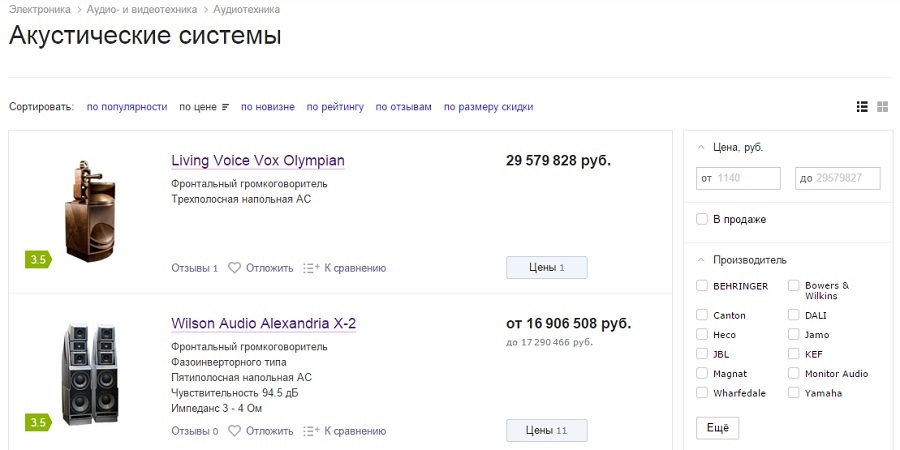Tick the Yamaha manufacturer checkbox
Screen dimensions: 900x450
(794, 393)
